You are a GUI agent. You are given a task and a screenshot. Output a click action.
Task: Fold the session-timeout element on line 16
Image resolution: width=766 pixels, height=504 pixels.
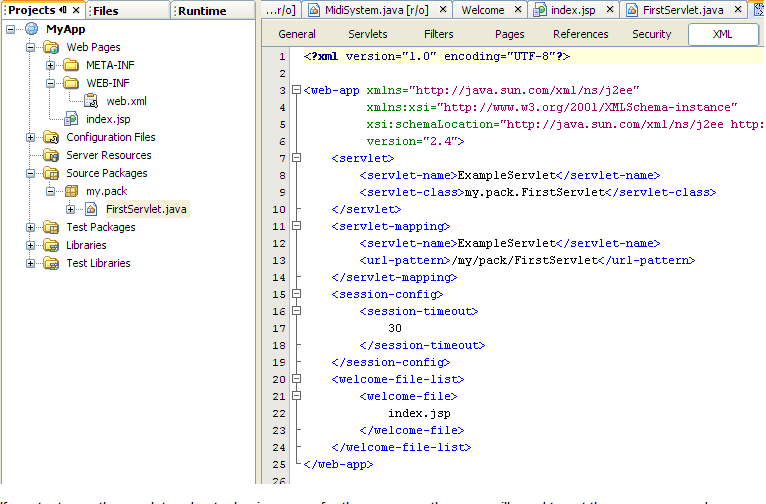pos(296,311)
